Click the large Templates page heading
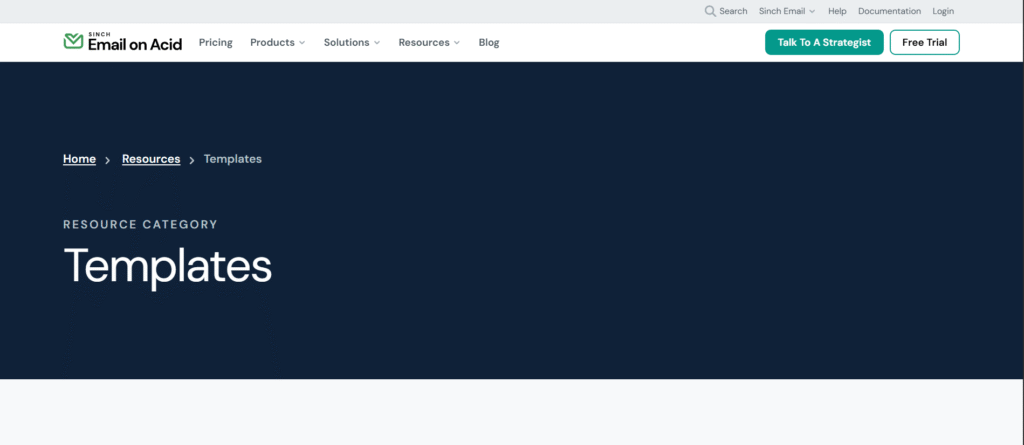Screen dimensions: 1024x445 pos(167,267)
